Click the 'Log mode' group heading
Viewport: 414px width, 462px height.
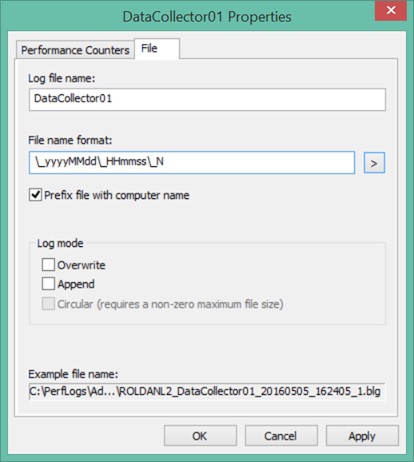coord(60,243)
